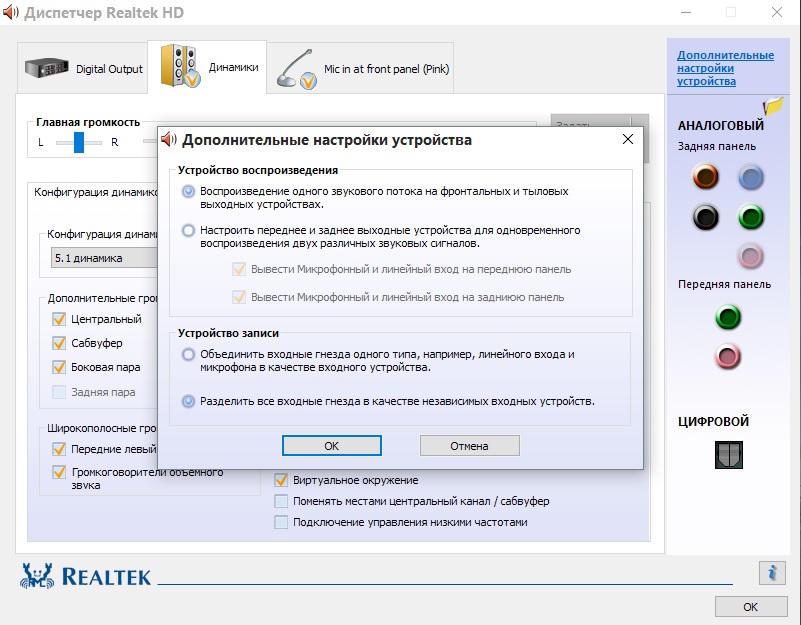
Task: Open the 5.1 динамика configuration dropdown
Action: coord(104,258)
